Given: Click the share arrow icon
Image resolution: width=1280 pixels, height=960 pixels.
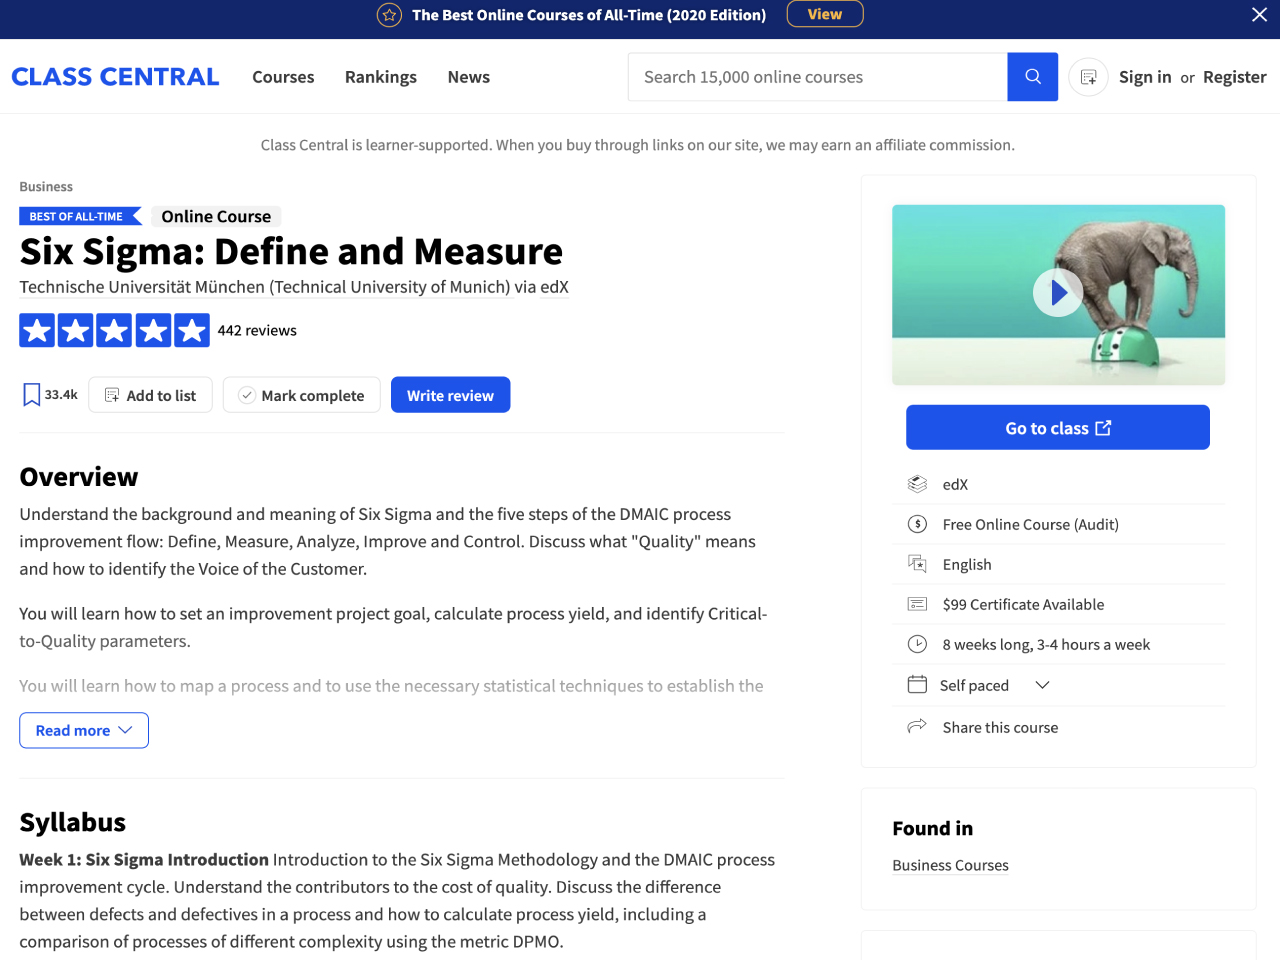Looking at the screenshot, I should 917,726.
